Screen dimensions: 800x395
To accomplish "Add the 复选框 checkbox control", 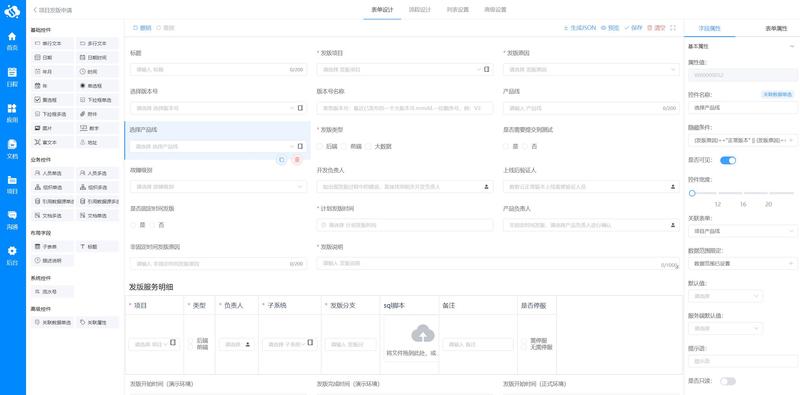I will 52,100.
